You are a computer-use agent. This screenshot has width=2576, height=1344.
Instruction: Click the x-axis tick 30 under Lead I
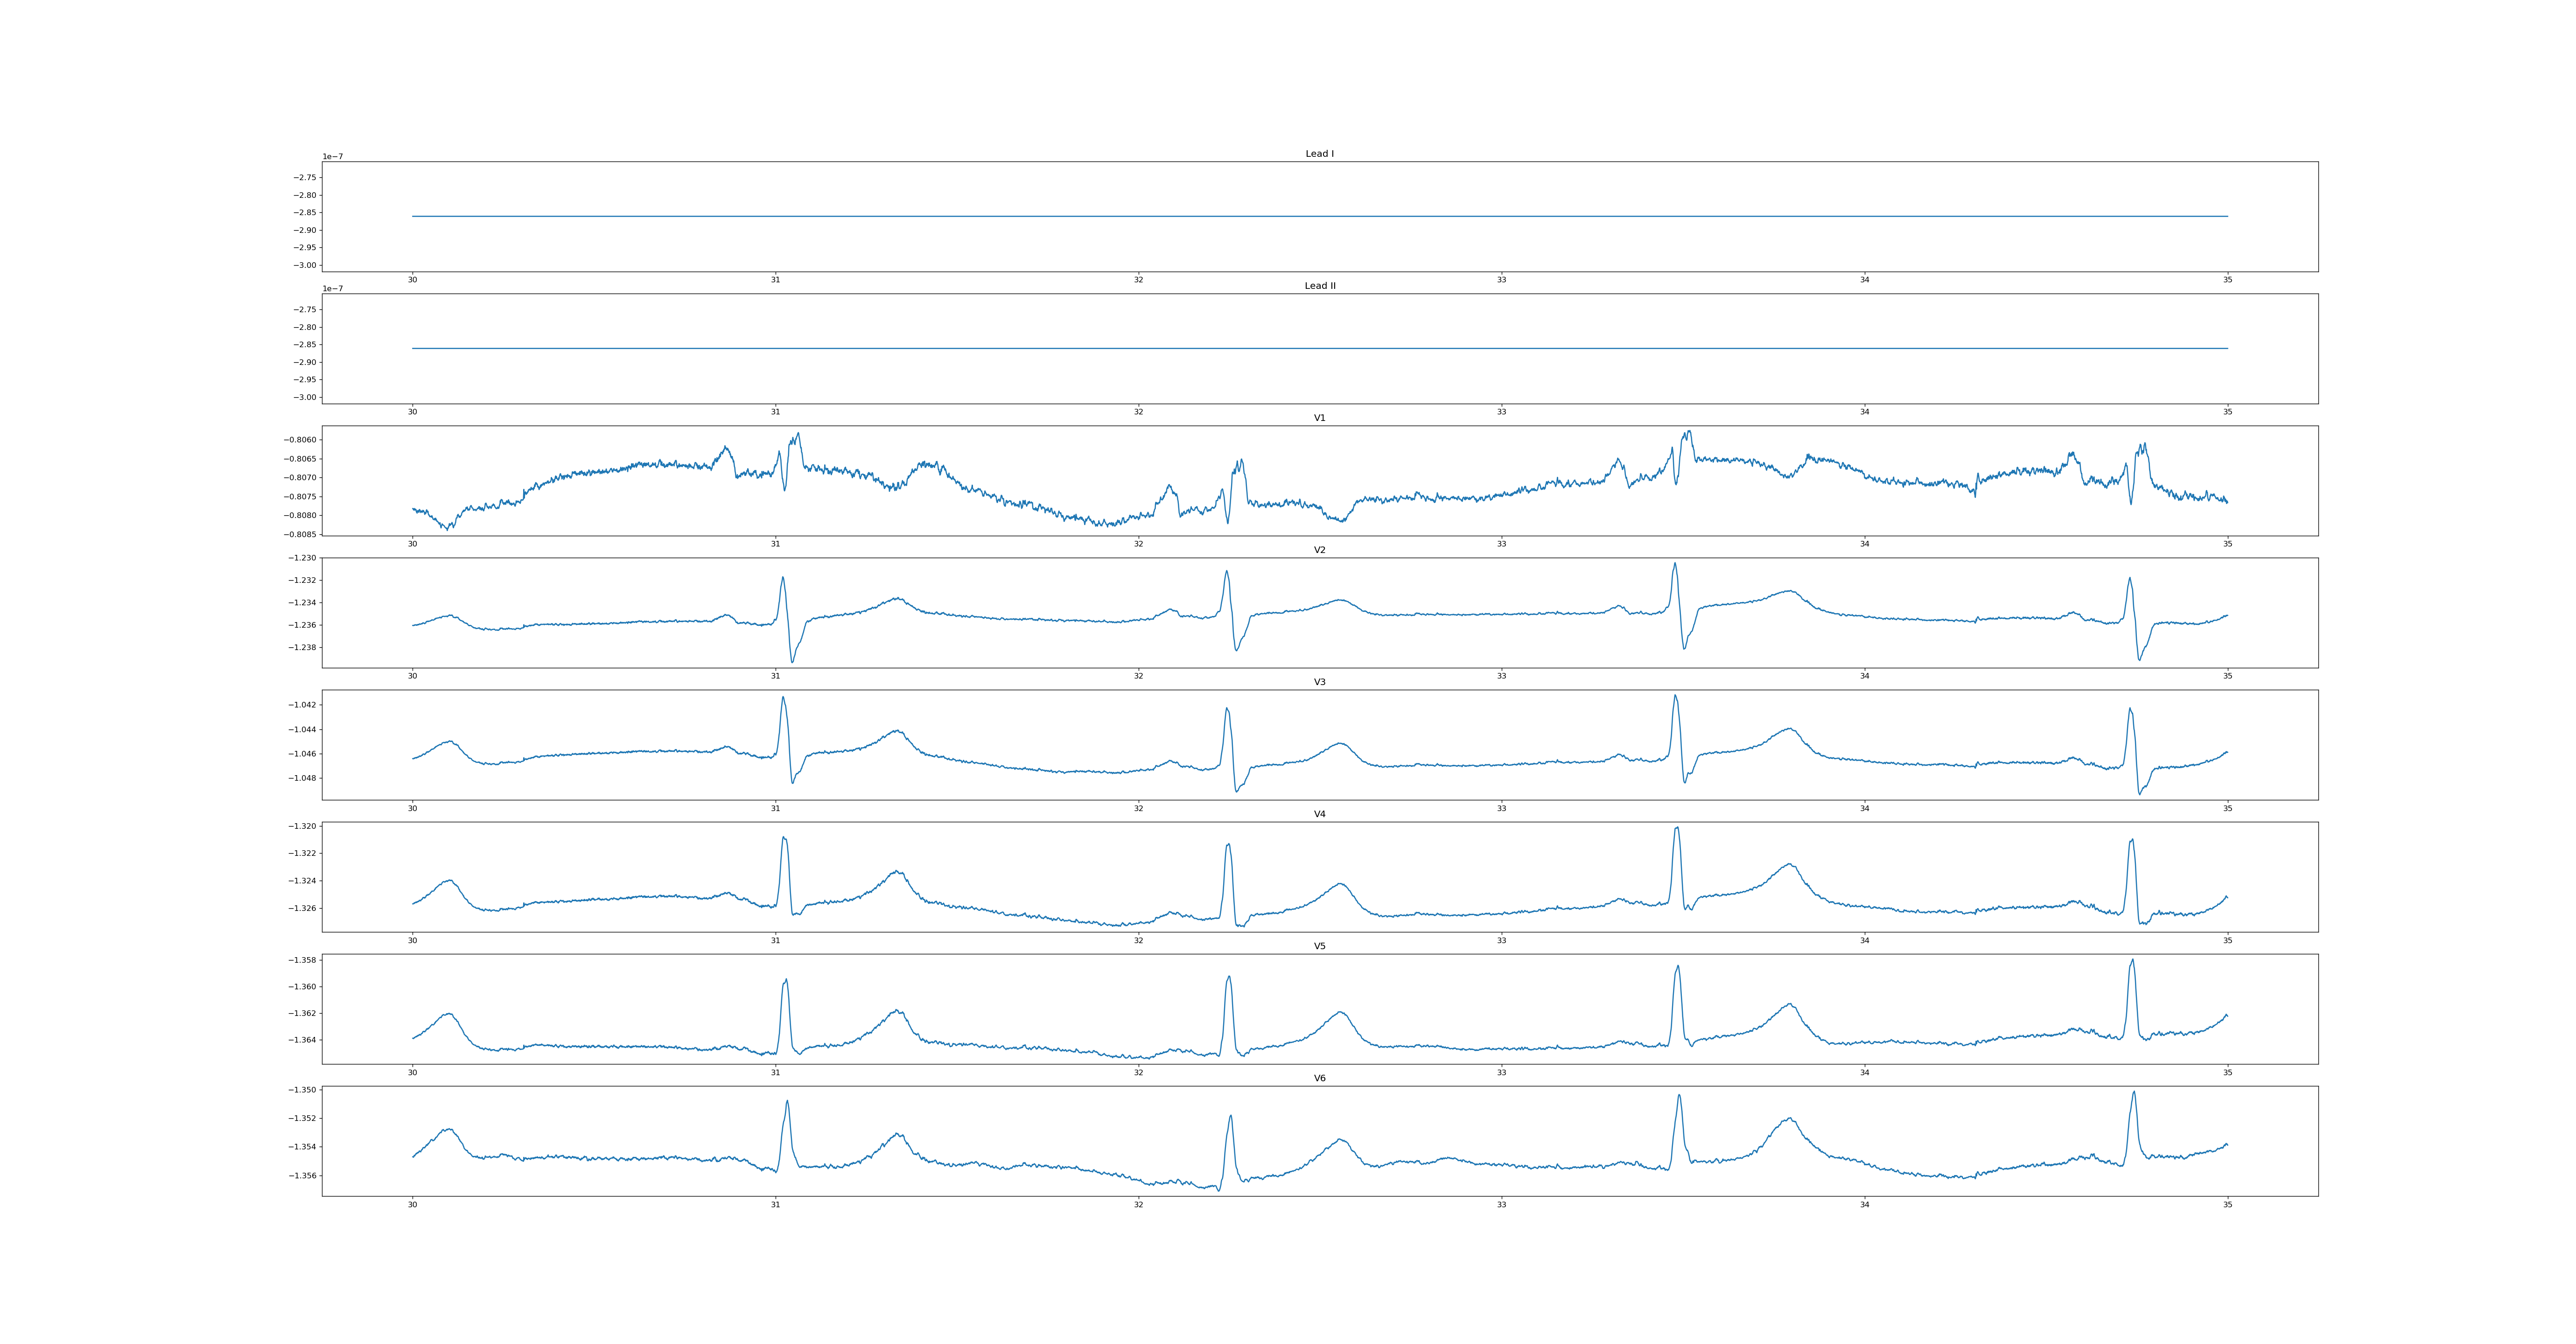(412, 280)
